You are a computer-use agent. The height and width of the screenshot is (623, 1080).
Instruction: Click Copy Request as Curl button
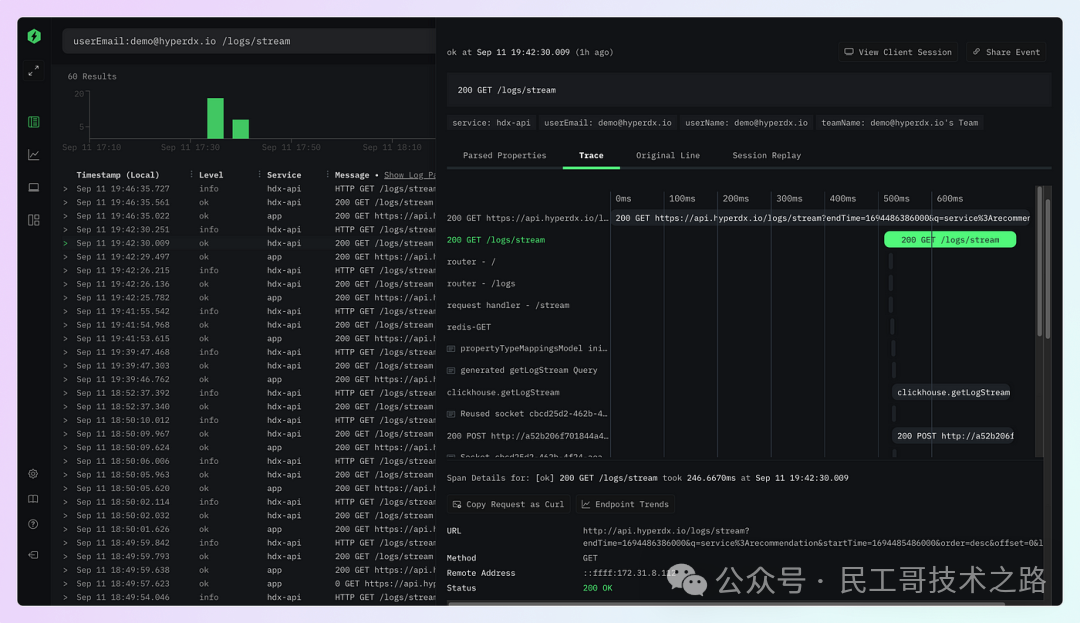[508, 505]
